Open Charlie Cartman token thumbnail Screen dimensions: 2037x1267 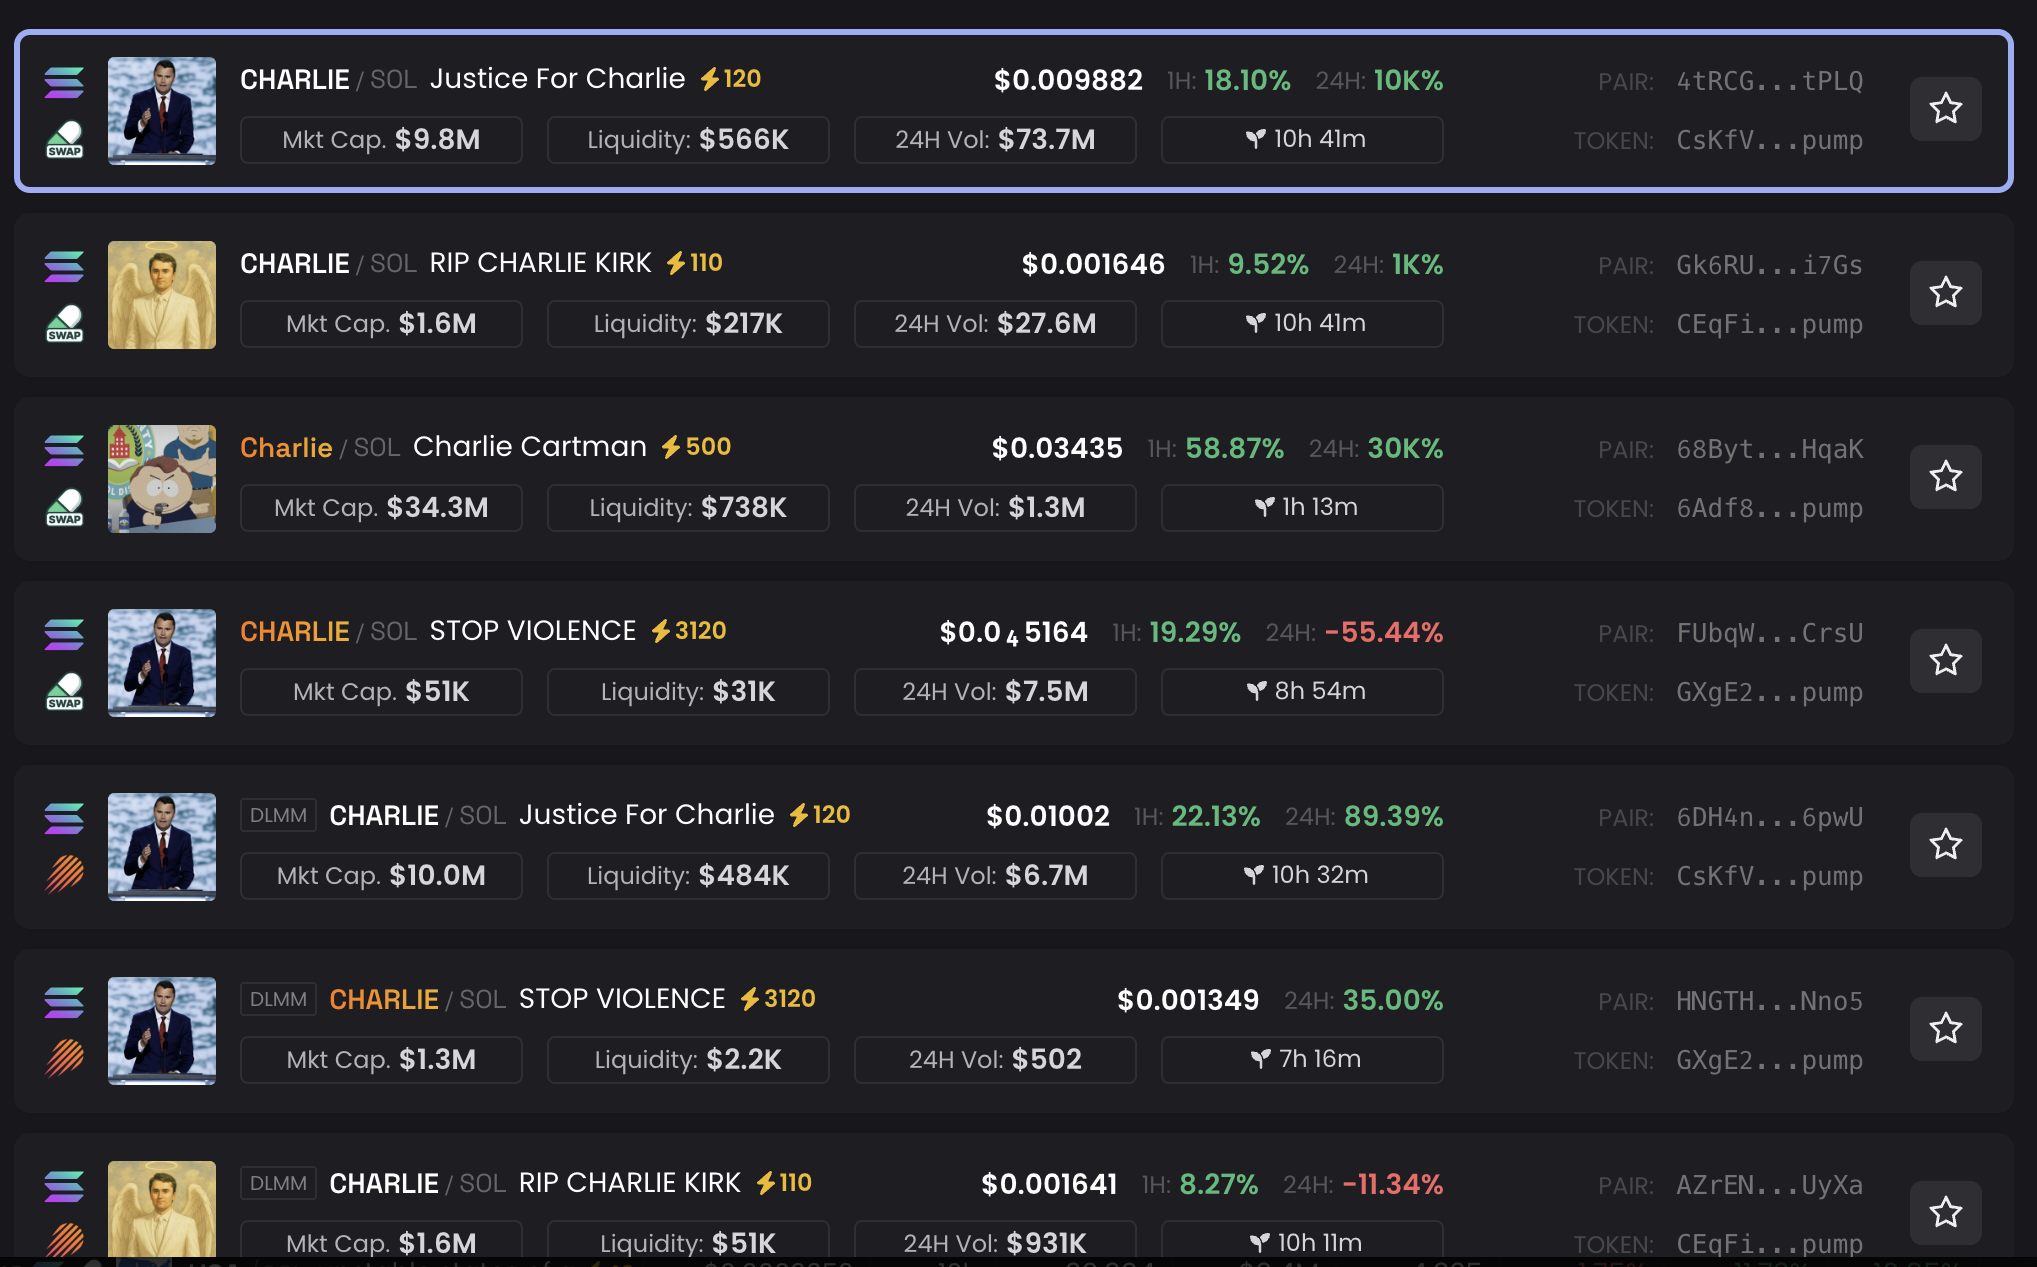pyautogui.click(x=162, y=479)
